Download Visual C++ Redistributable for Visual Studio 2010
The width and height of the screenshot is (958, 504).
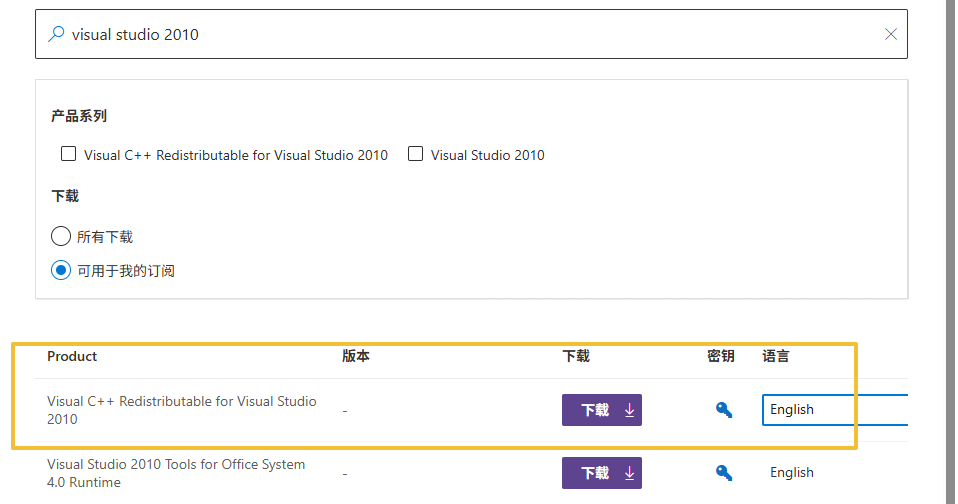[601, 410]
